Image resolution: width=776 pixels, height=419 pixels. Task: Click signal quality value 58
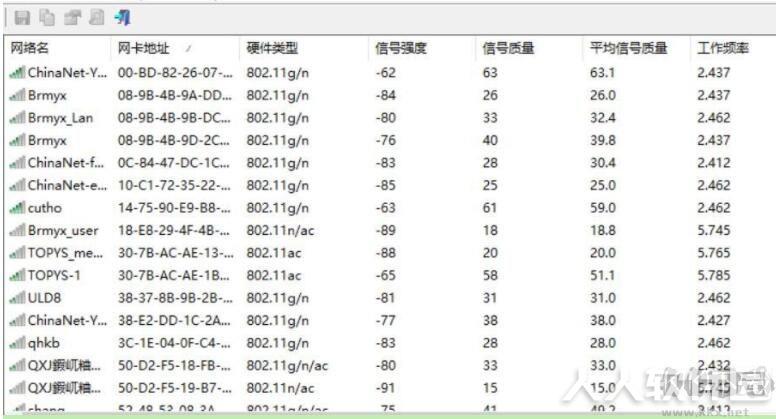click(490, 276)
